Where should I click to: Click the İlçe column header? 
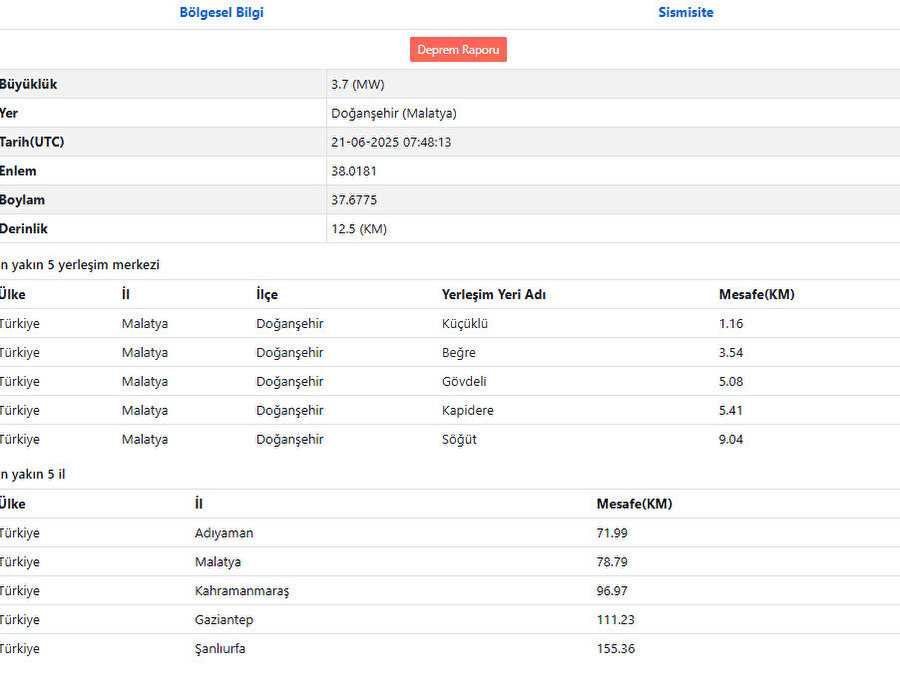click(267, 295)
